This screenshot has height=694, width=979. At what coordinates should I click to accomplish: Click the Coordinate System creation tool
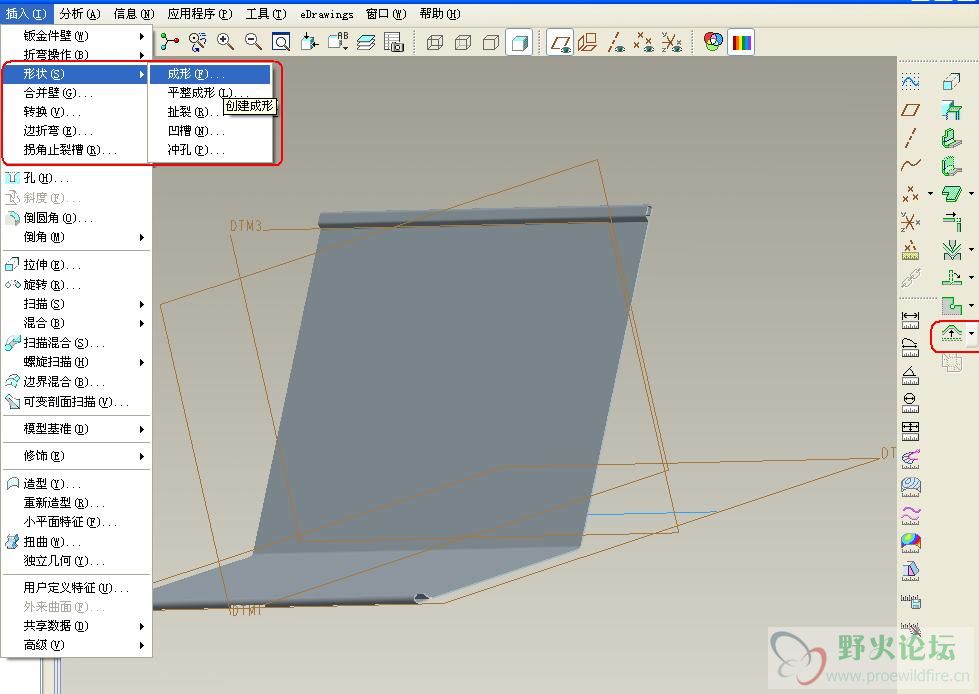coord(910,222)
